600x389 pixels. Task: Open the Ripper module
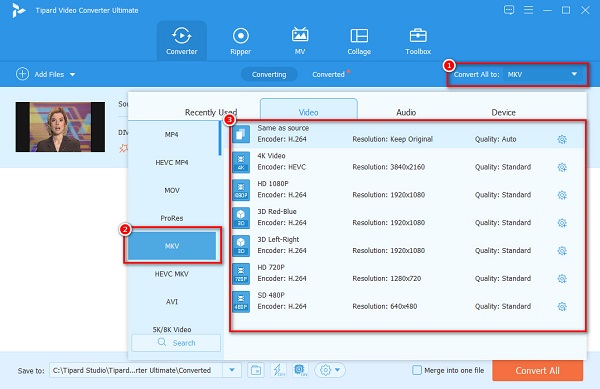[240, 41]
